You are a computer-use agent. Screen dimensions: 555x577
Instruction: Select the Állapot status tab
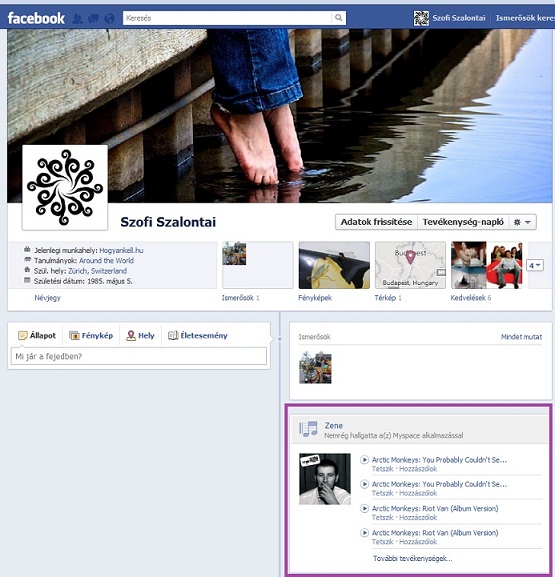37,335
